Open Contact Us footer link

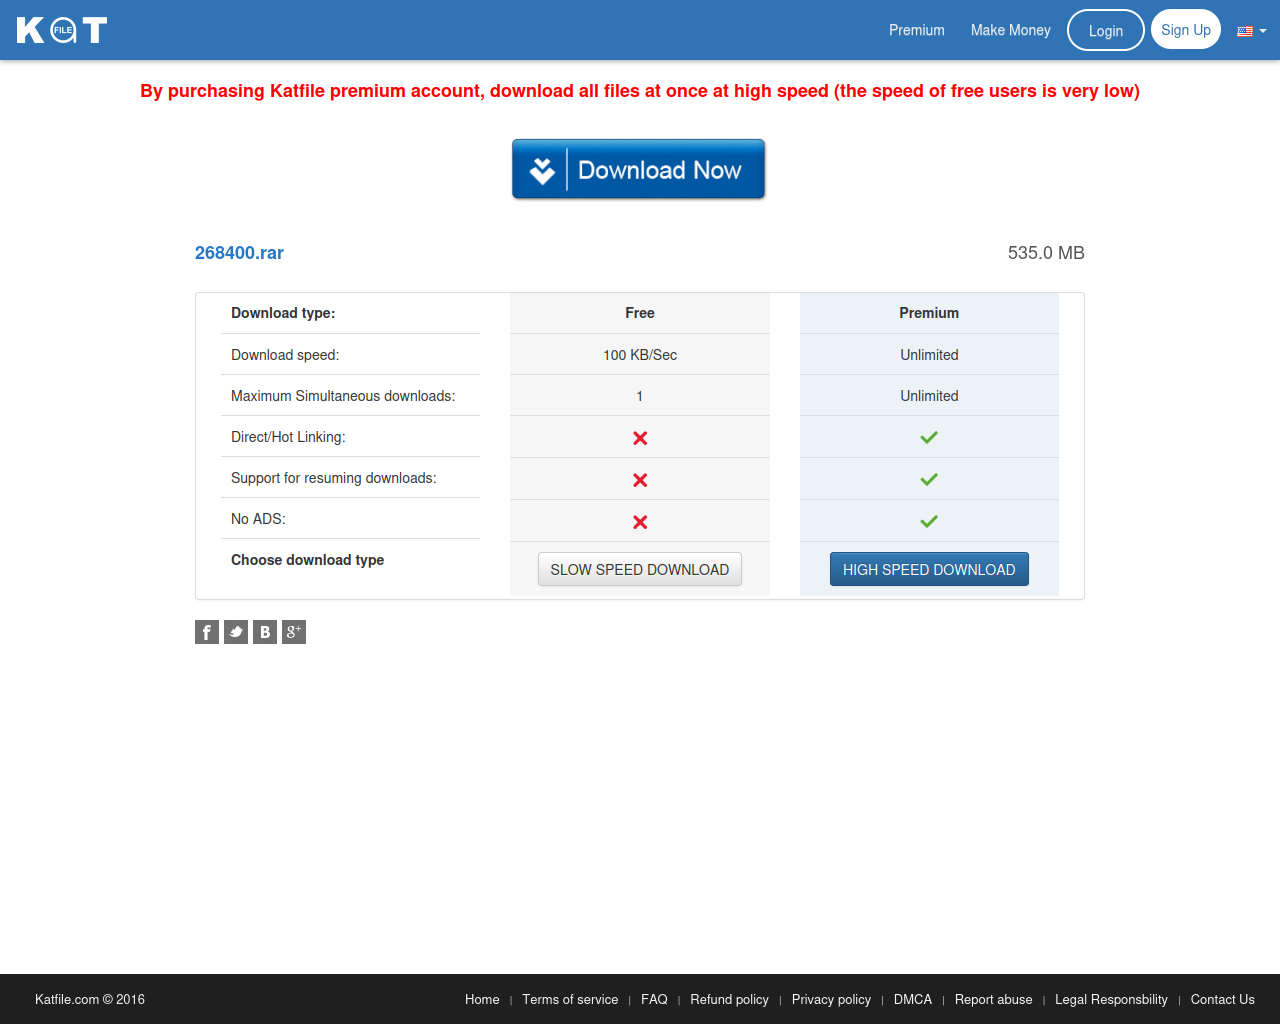tap(1222, 999)
